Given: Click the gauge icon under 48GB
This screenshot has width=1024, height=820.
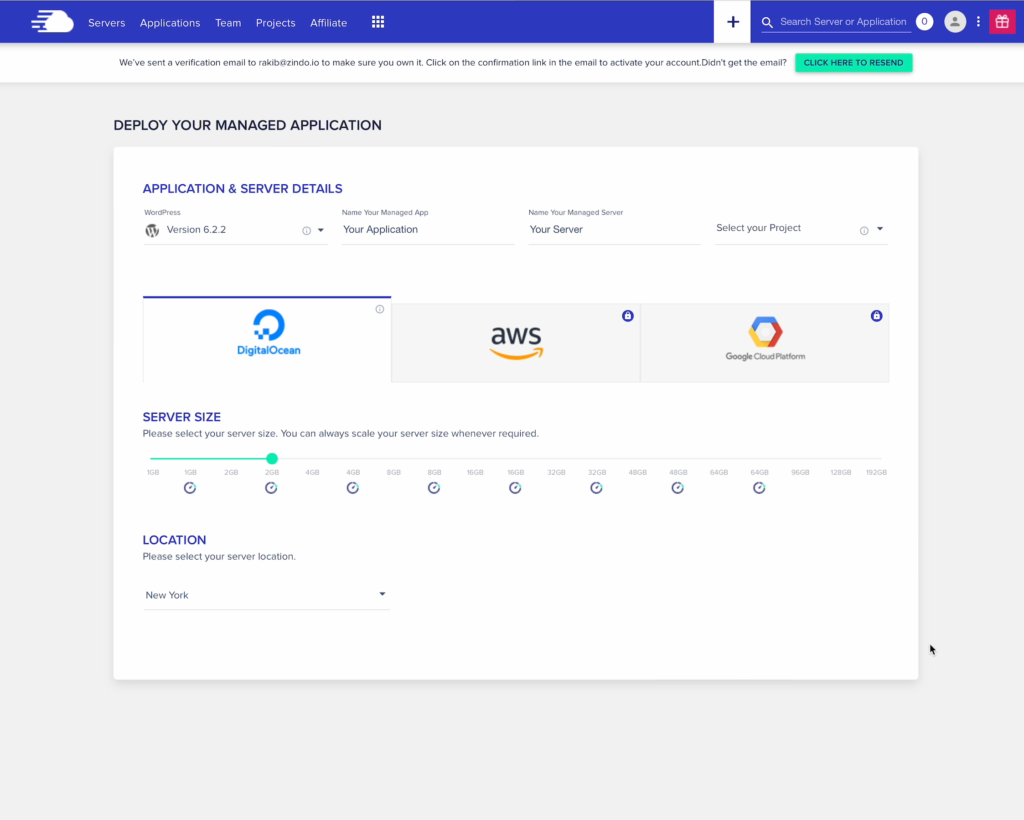Looking at the screenshot, I should [678, 488].
